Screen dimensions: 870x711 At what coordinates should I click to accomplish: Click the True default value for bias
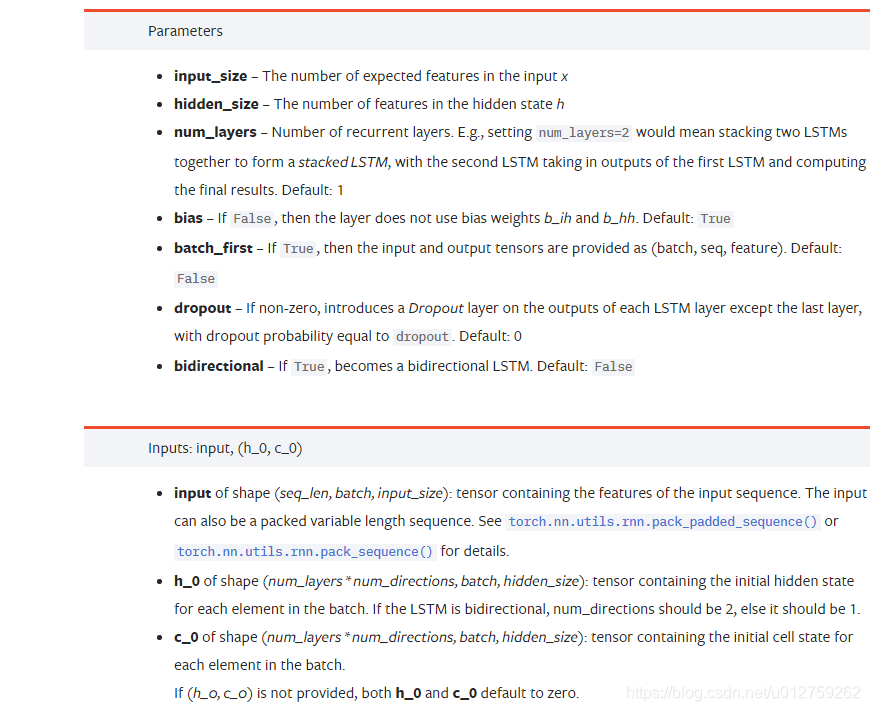715,219
